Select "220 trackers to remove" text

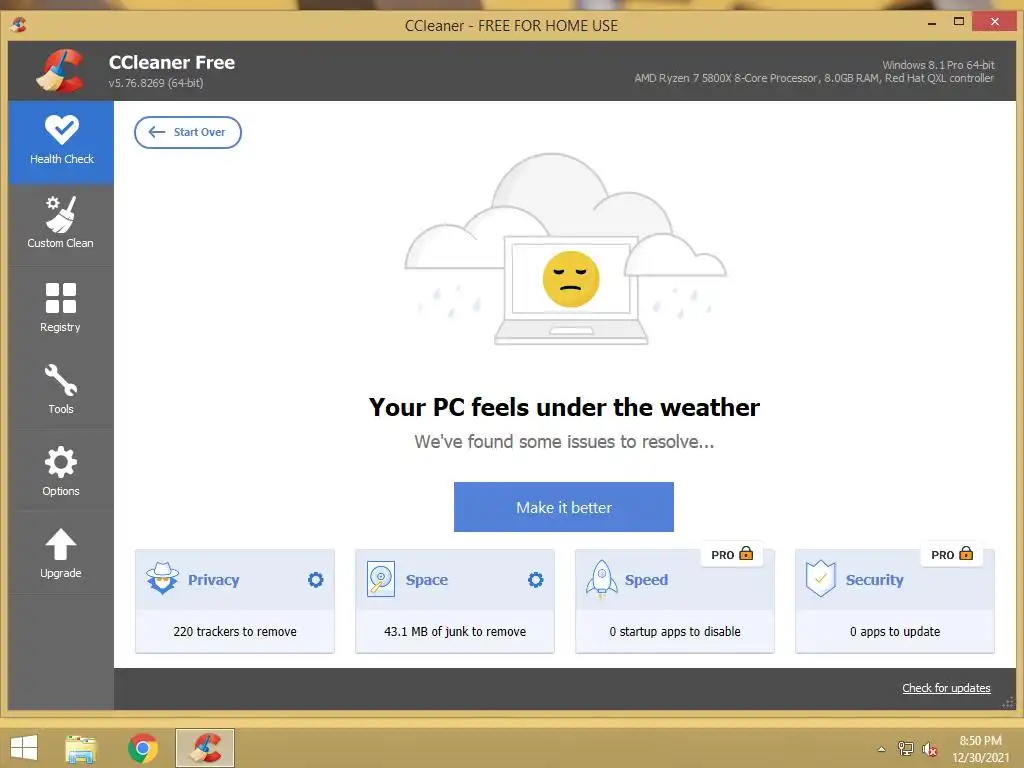pyautogui.click(x=235, y=632)
